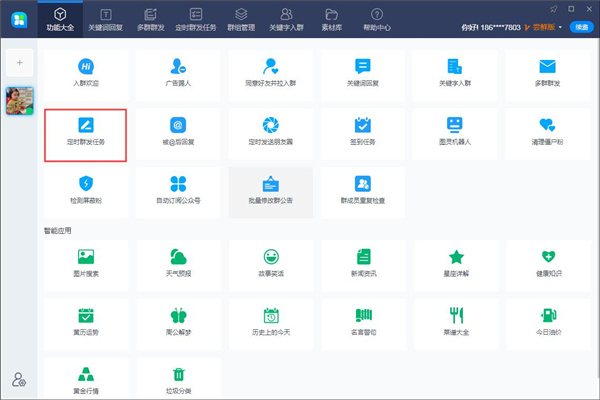
Task: Select the account avatar thumbnail in sidebar
Action: tap(17, 100)
